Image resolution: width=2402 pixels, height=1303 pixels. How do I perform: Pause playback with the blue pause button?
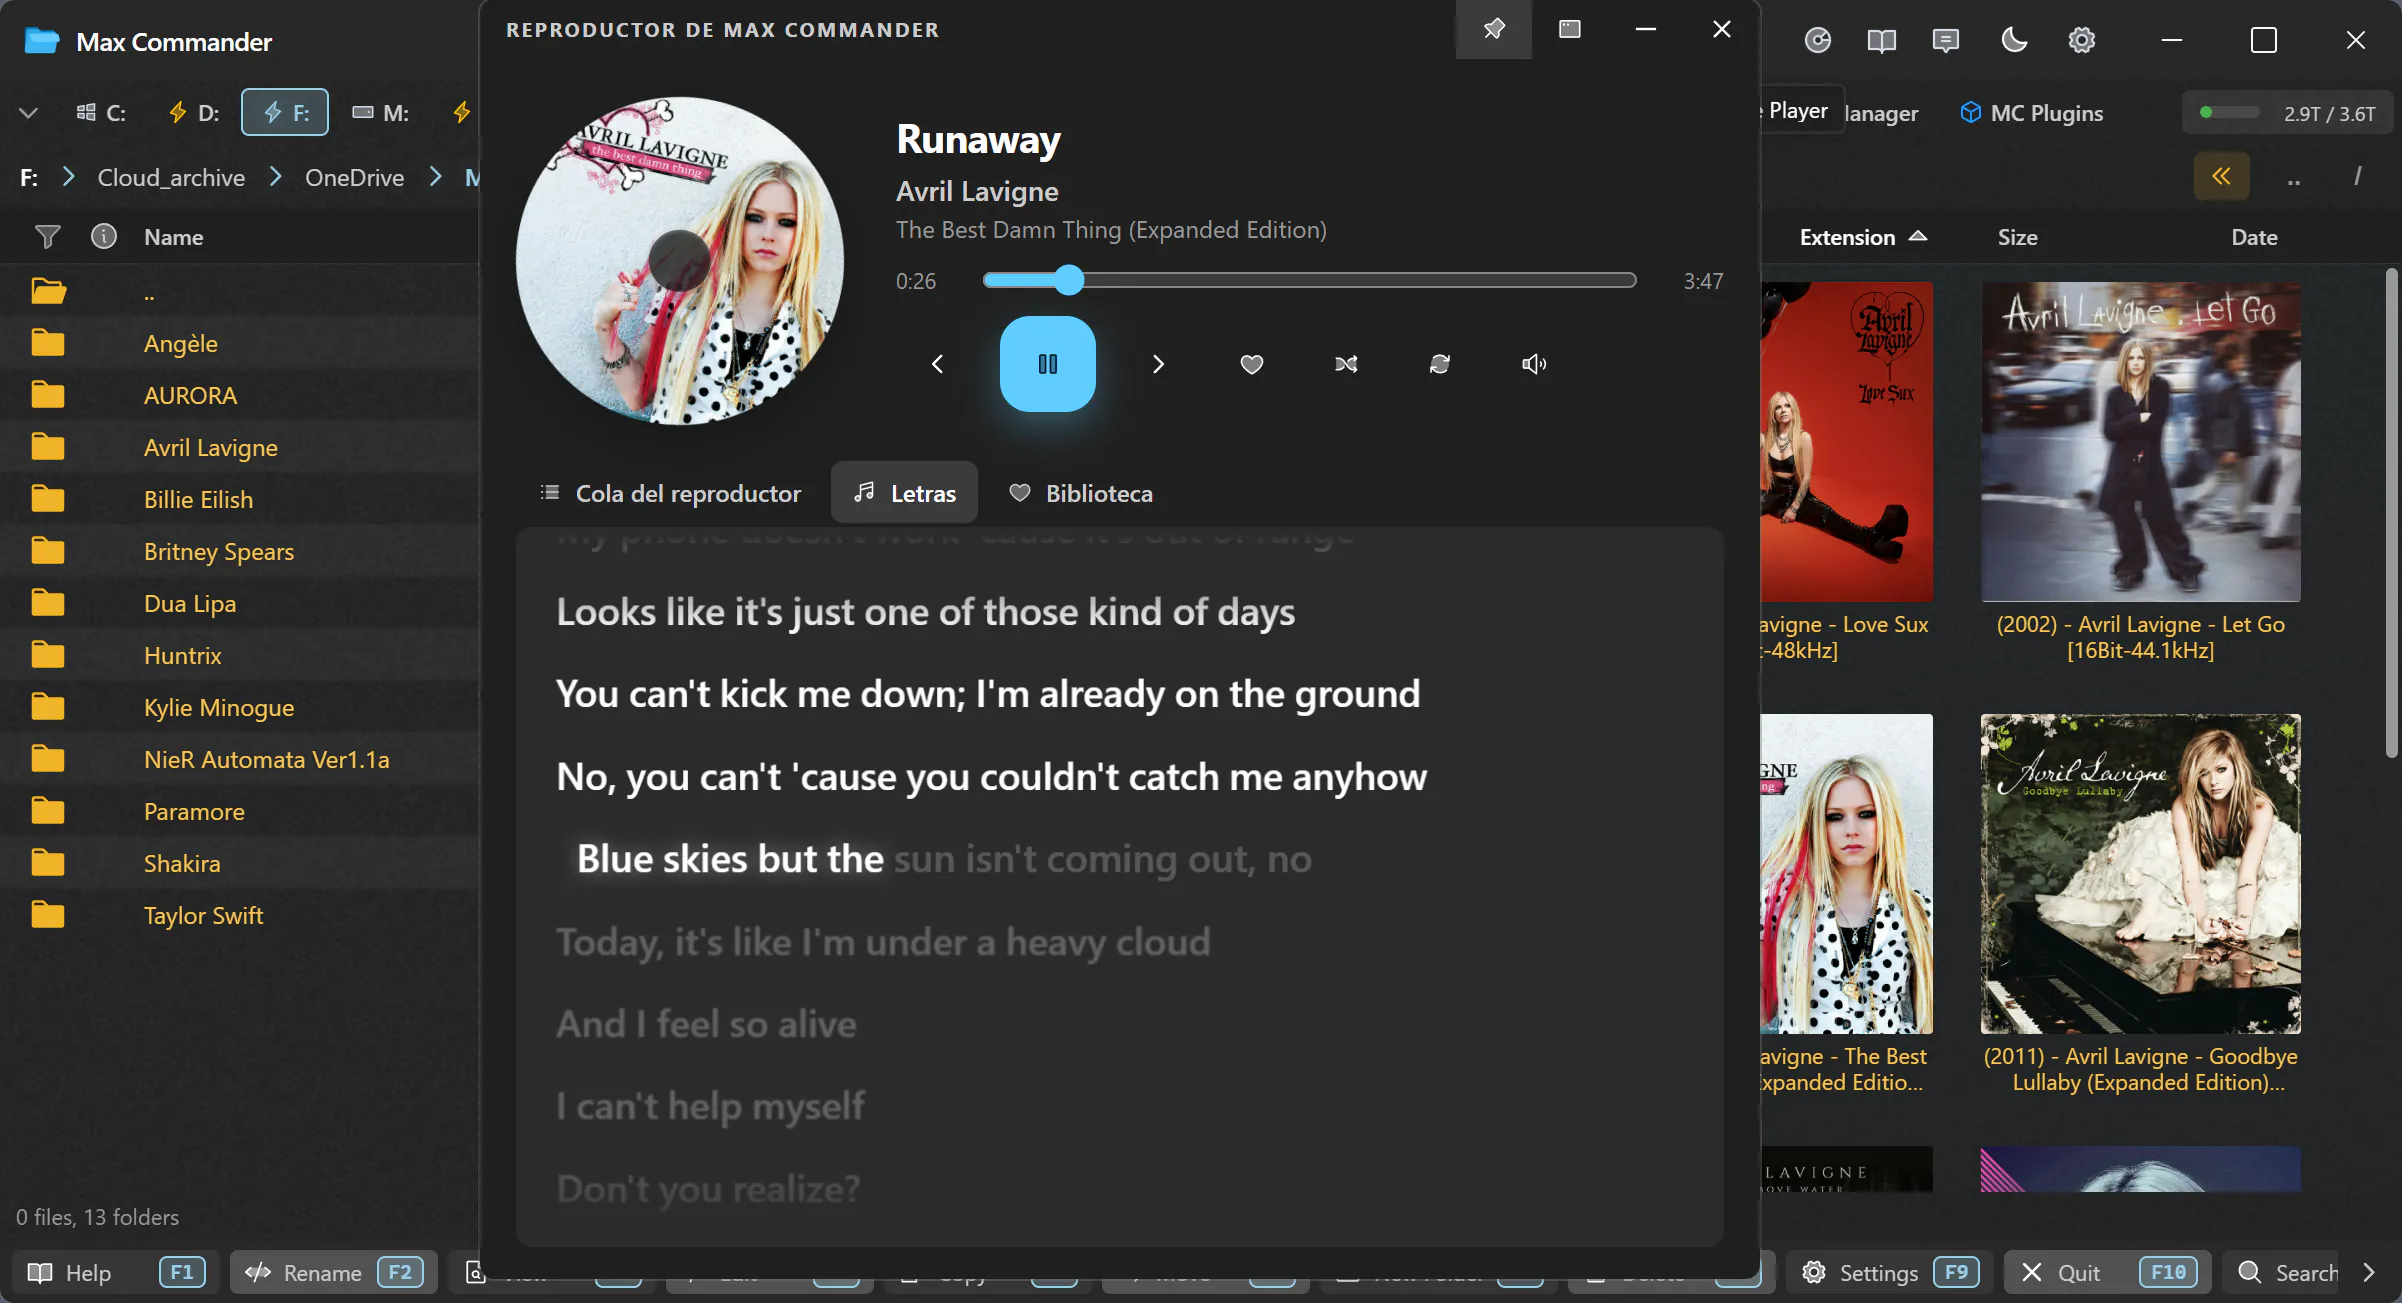(1047, 364)
